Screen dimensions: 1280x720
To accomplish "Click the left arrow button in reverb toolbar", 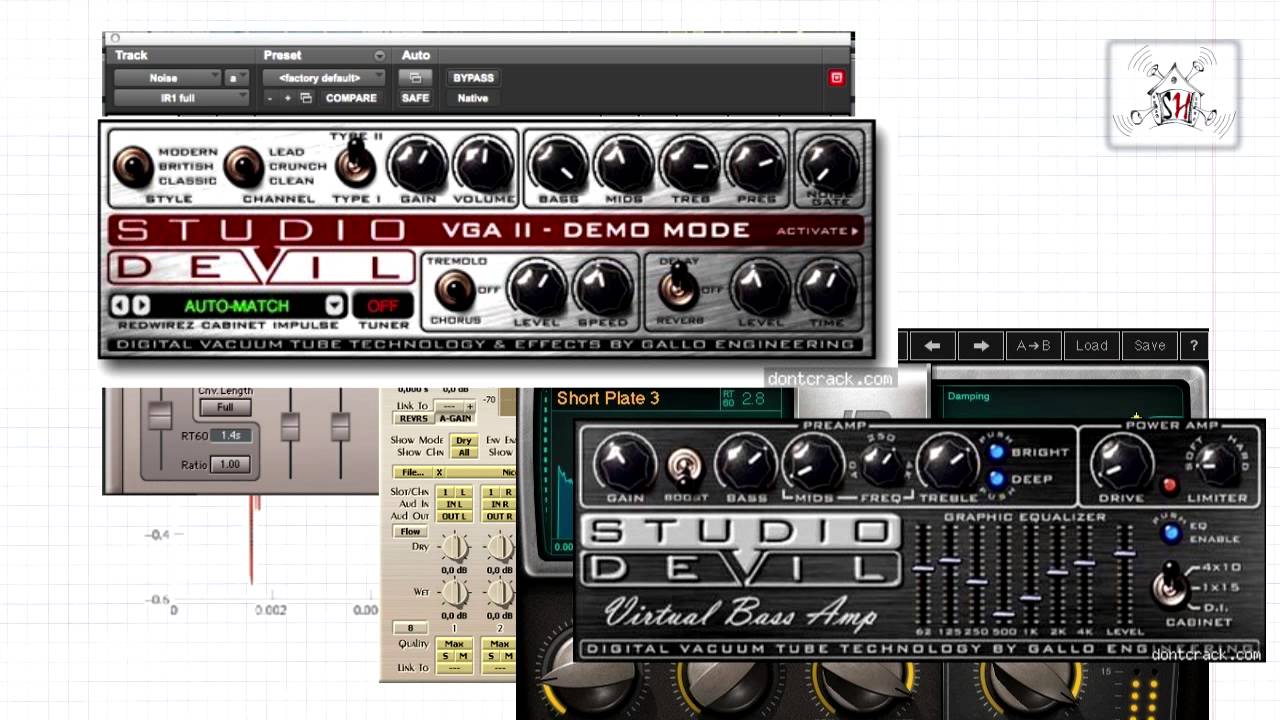I will [x=932, y=346].
